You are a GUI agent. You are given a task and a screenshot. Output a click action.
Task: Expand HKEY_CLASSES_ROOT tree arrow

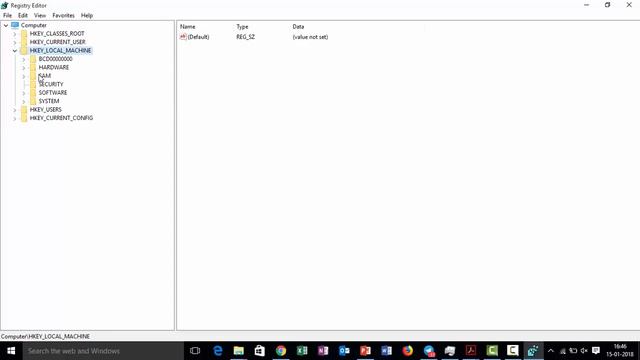[15, 34]
